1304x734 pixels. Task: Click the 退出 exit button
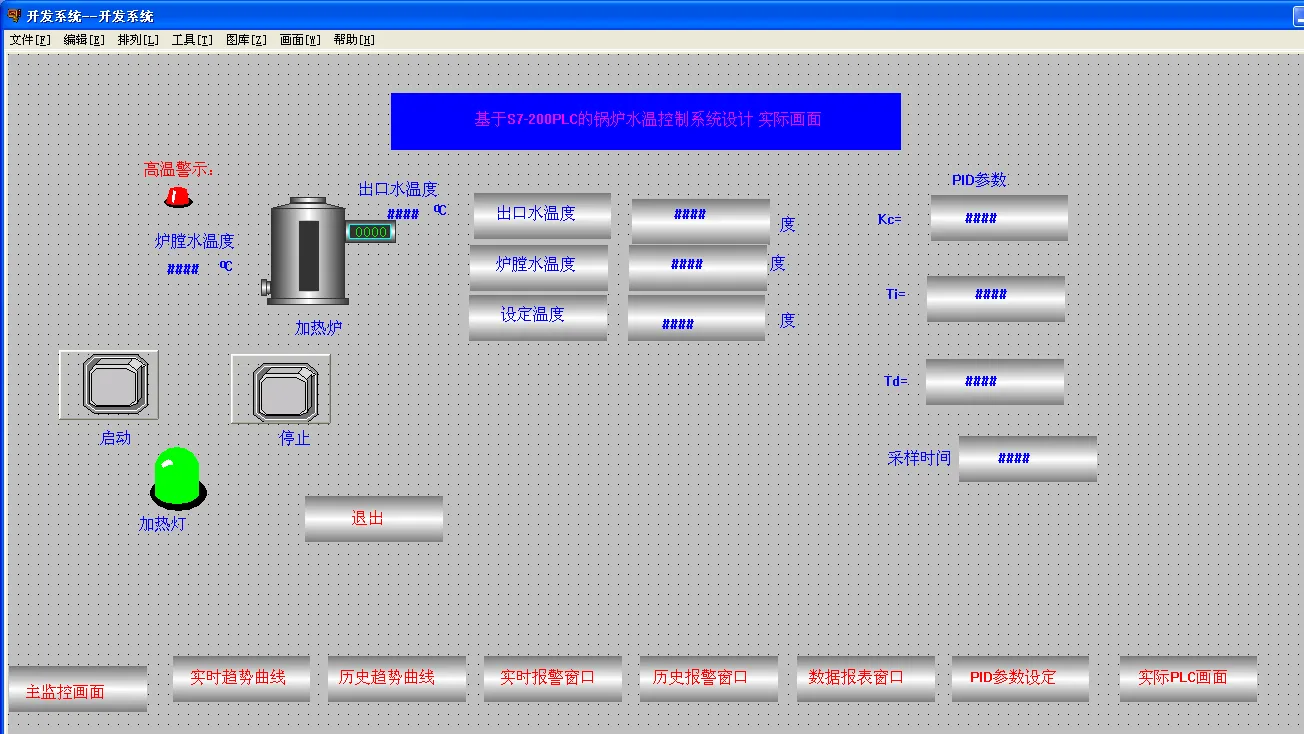[374, 519]
